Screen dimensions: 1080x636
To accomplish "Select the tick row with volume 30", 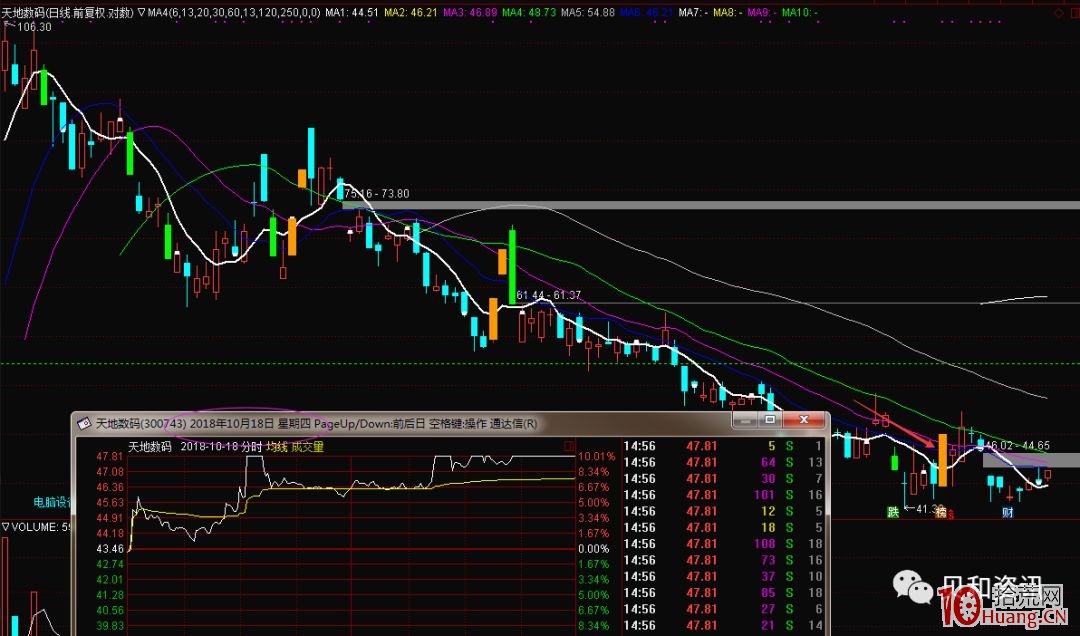I will pyautogui.click(x=723, y=479).
